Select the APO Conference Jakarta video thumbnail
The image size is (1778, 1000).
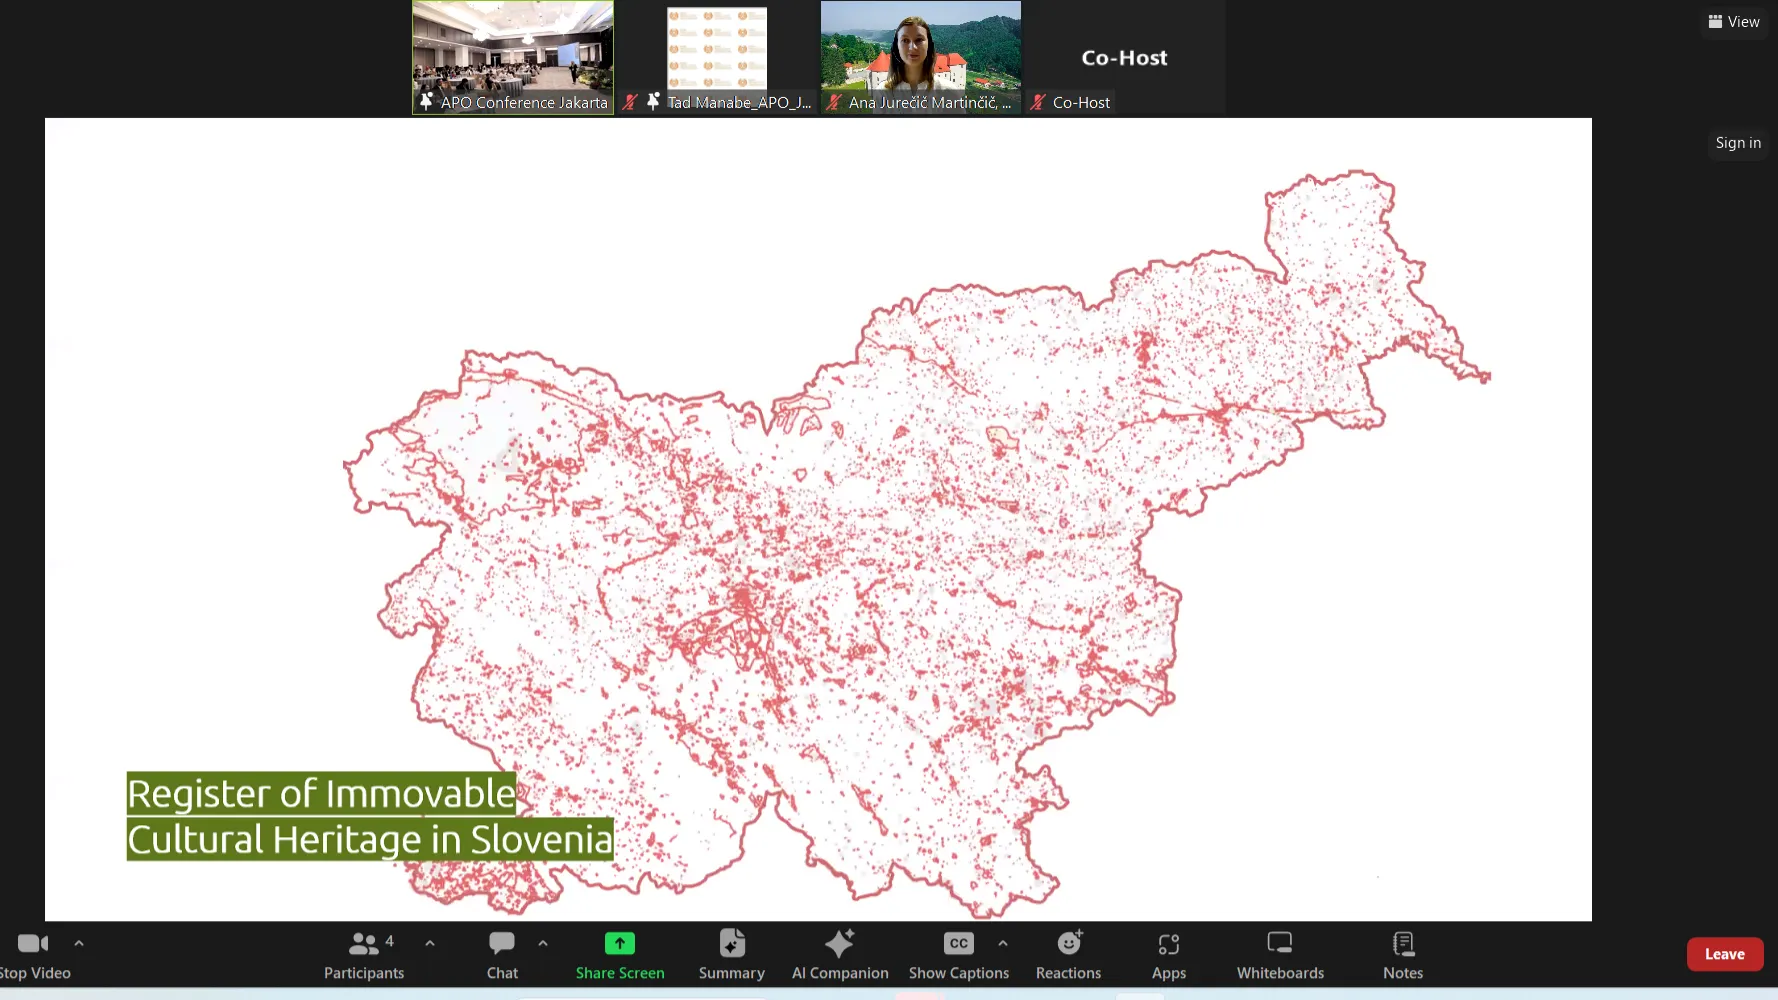(x=513, y=50)
